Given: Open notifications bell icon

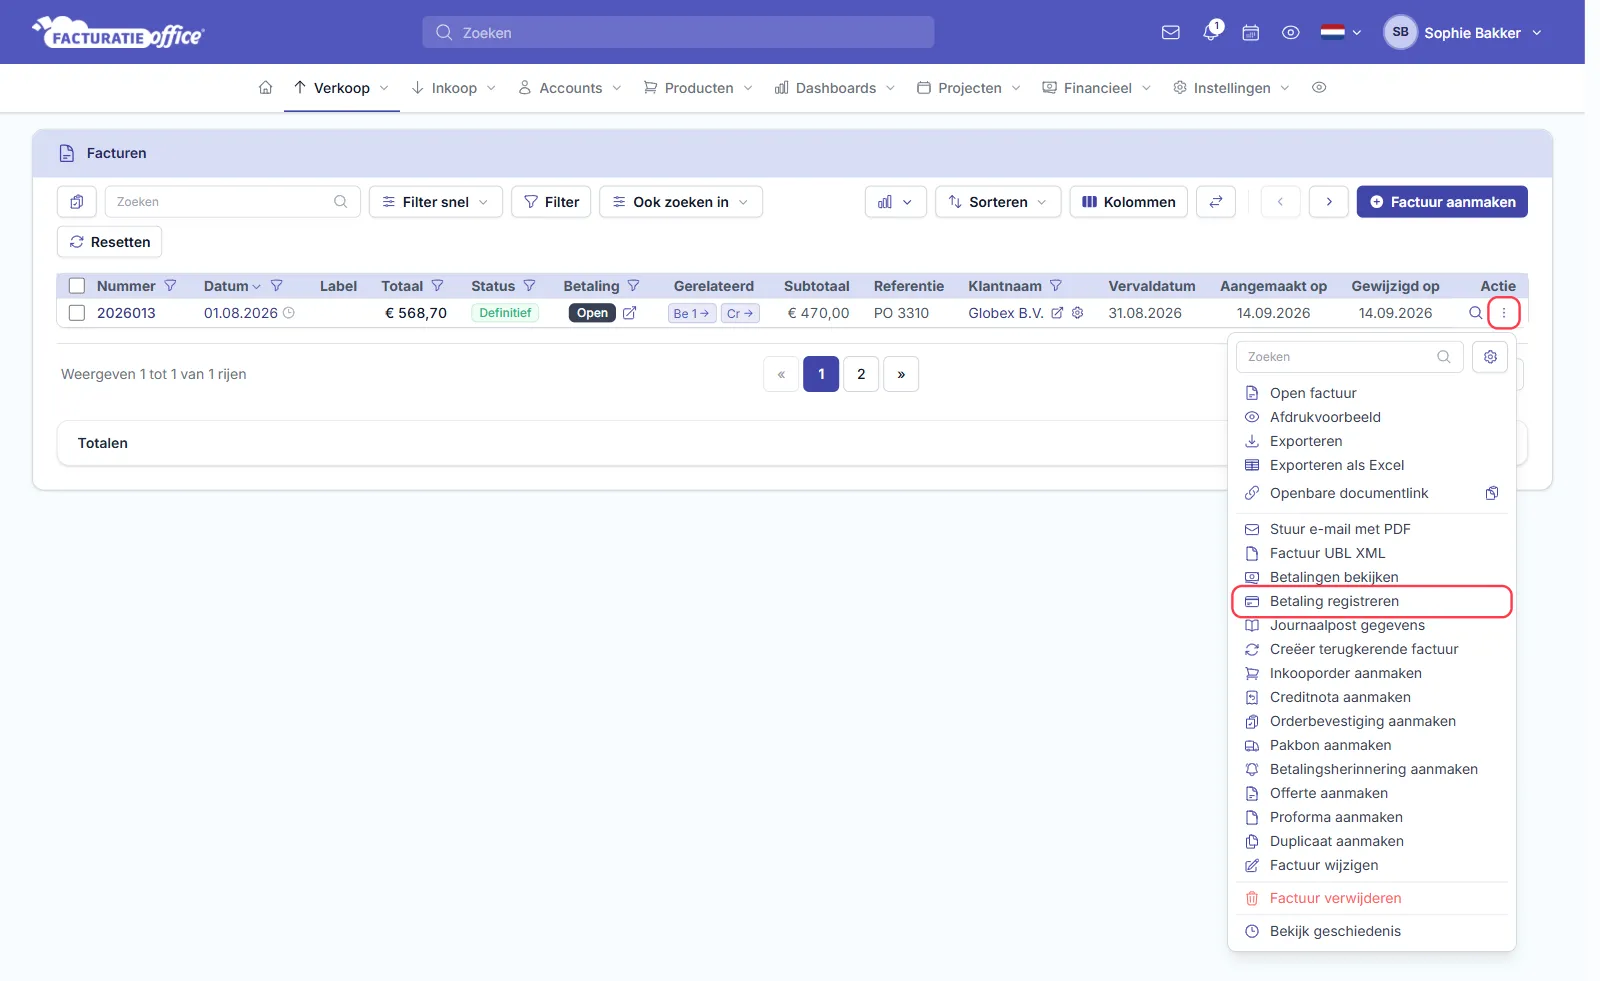Looking at the screenshot, I should [1211, 32].
